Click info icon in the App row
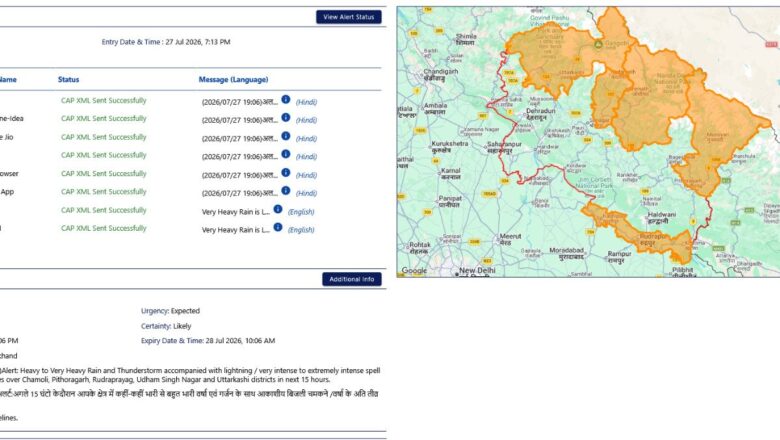 286,190
